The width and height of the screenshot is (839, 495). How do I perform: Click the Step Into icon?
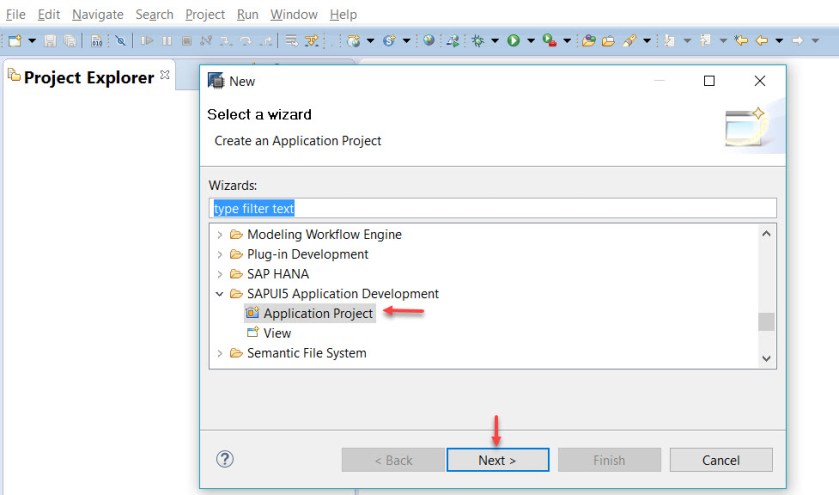coord(226,41)
